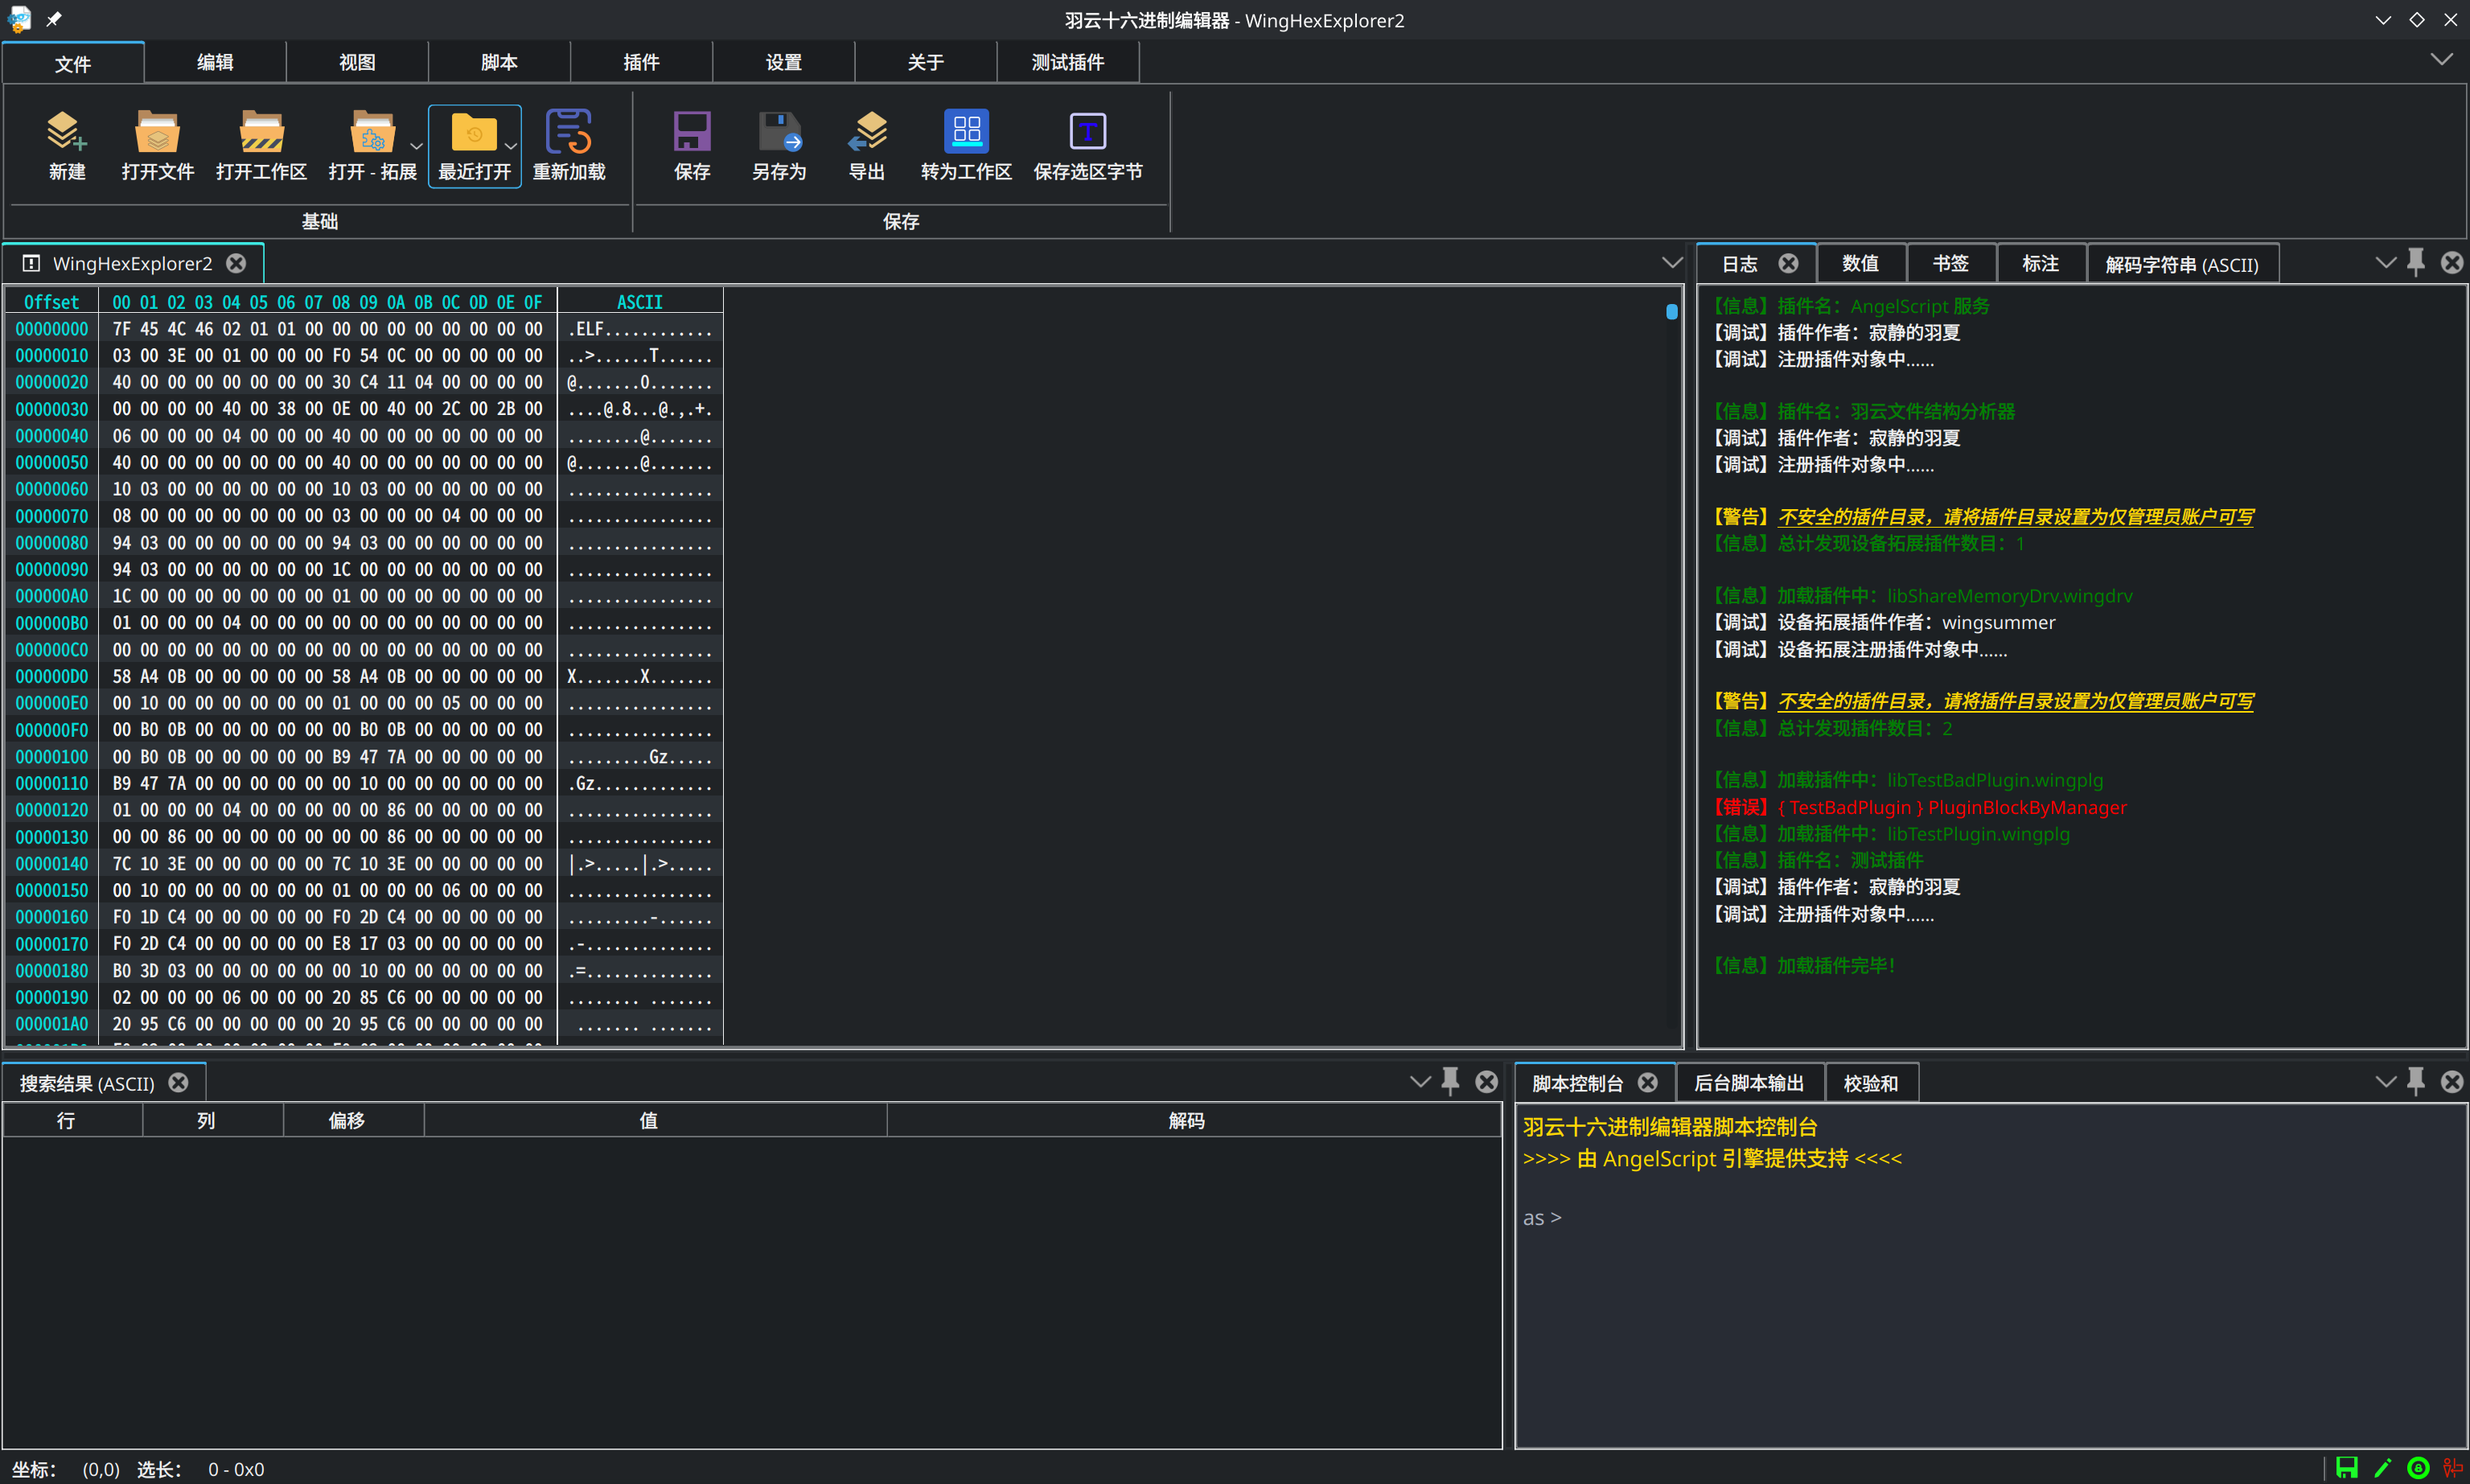Open the 校验和 tab
The image size is (2470, 1484).
pyautogui.click(x=1870, y=1083)
